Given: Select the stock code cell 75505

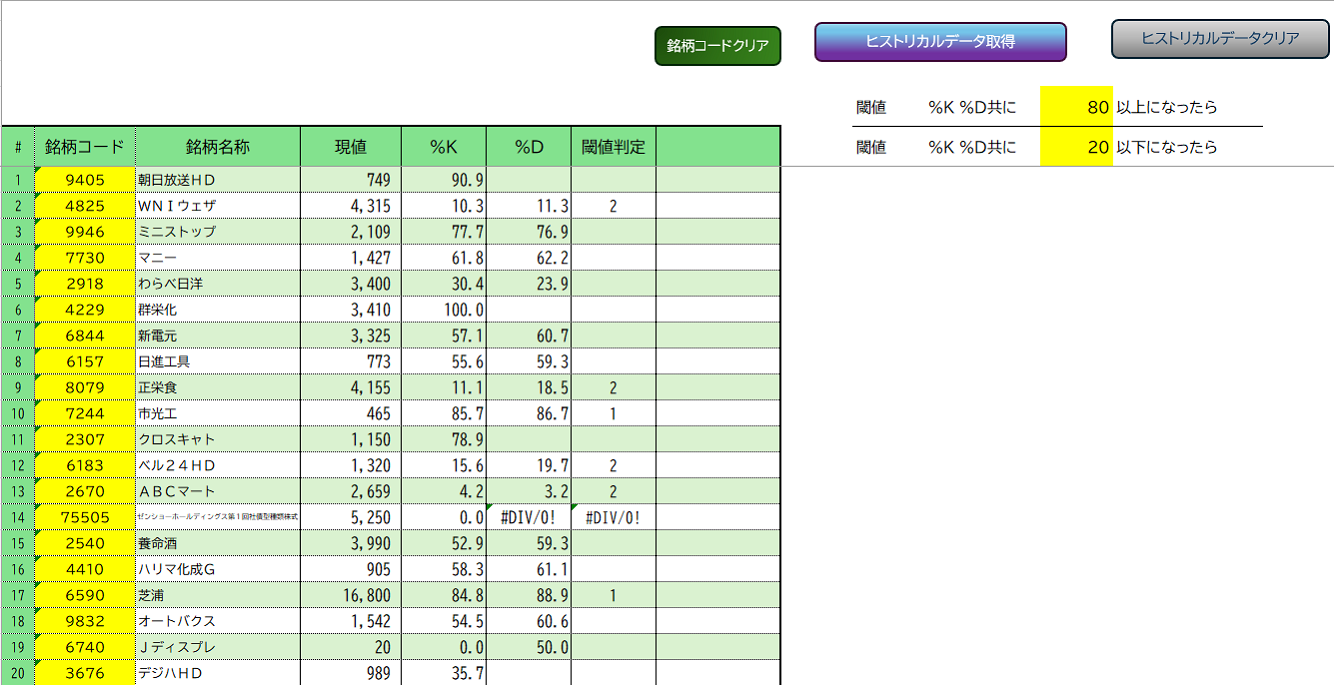Looking at the screenshot, I should point(85,518).
